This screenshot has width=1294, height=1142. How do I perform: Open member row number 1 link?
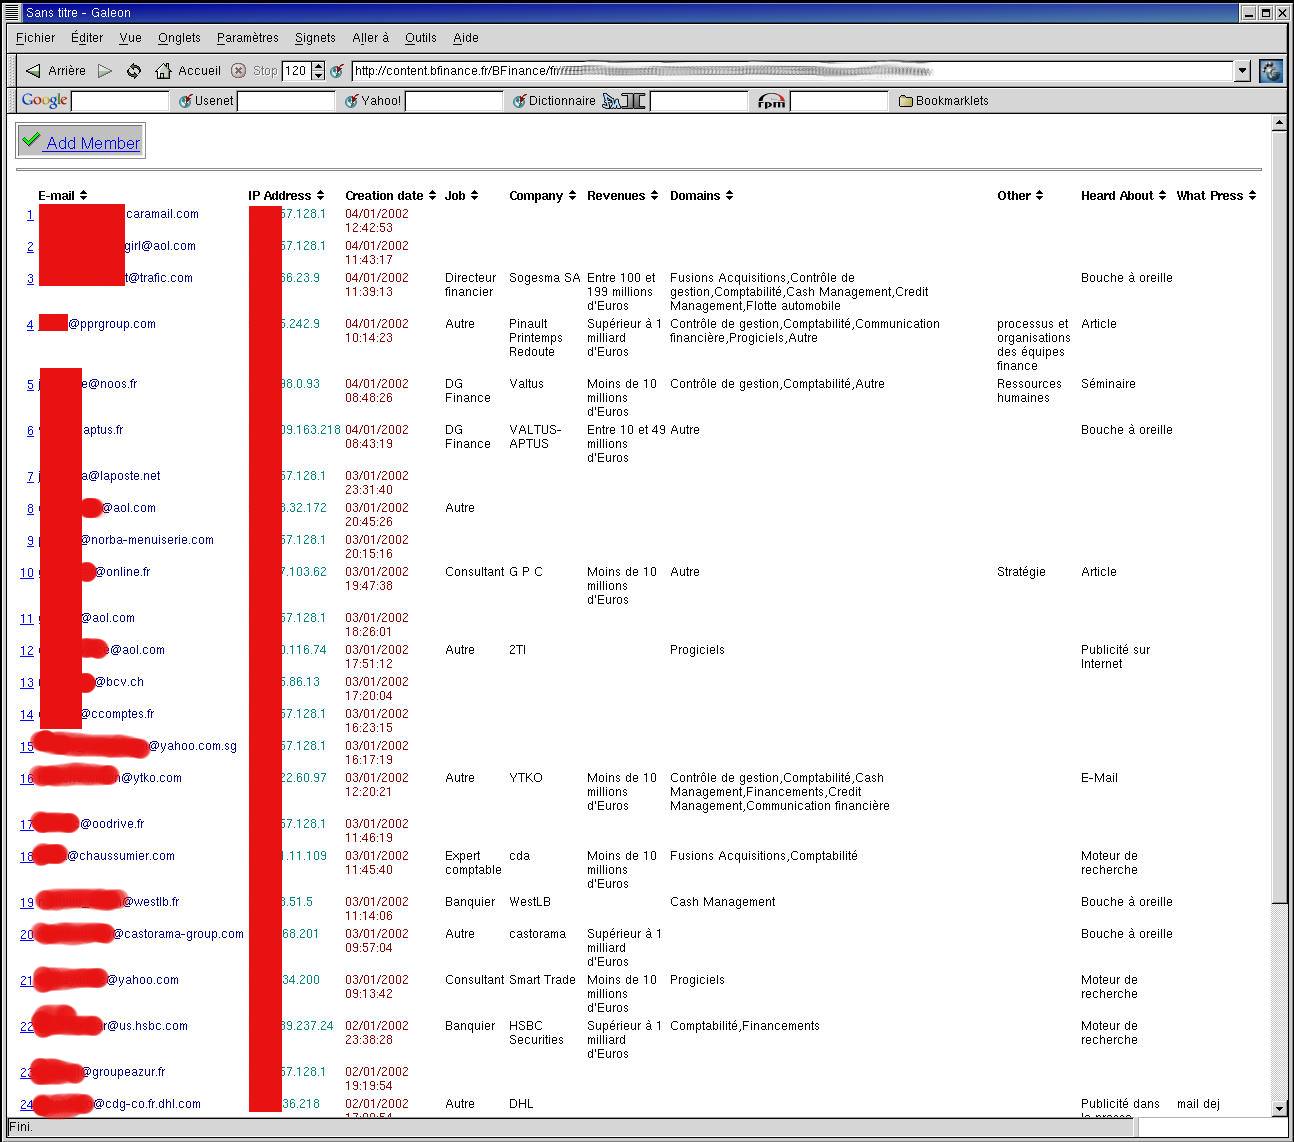pos(30,215)
